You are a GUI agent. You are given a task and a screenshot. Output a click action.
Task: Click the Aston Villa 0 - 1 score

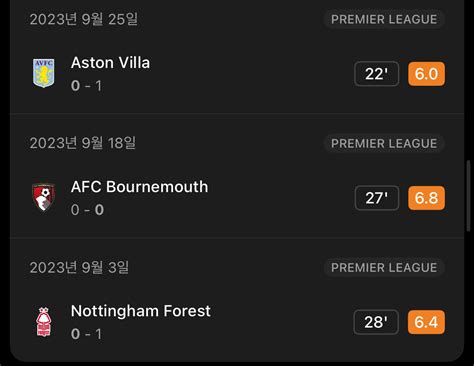tap(86, 86)
